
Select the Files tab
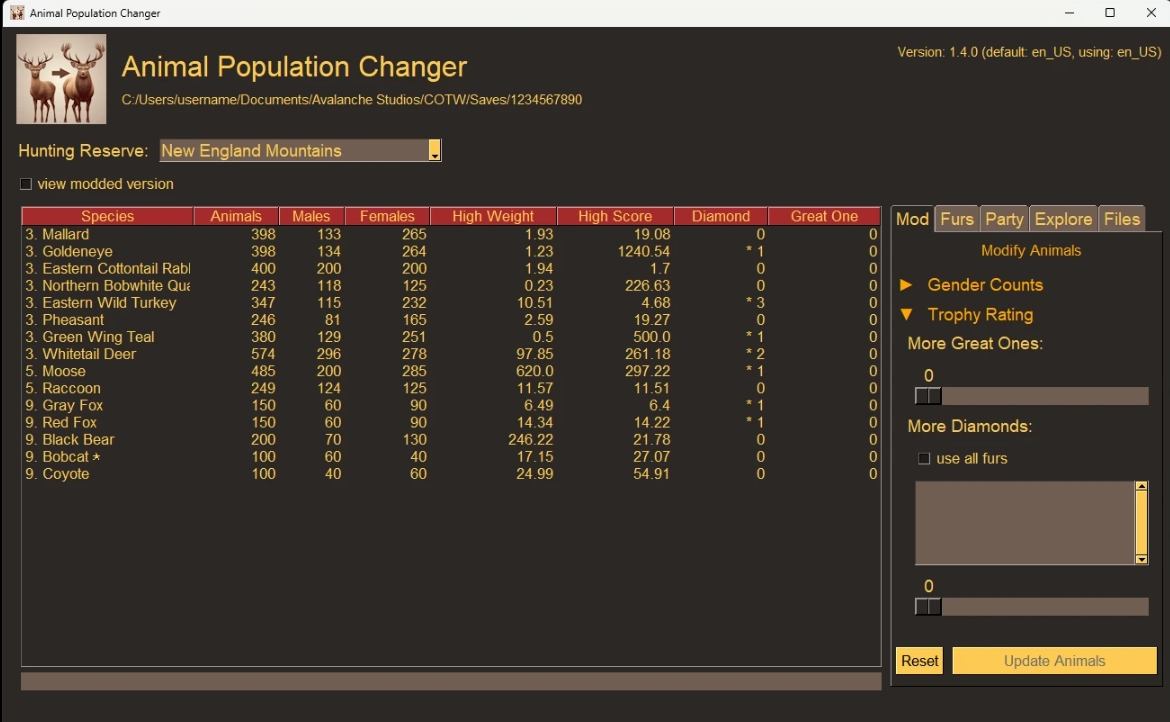pos(1121,219)
